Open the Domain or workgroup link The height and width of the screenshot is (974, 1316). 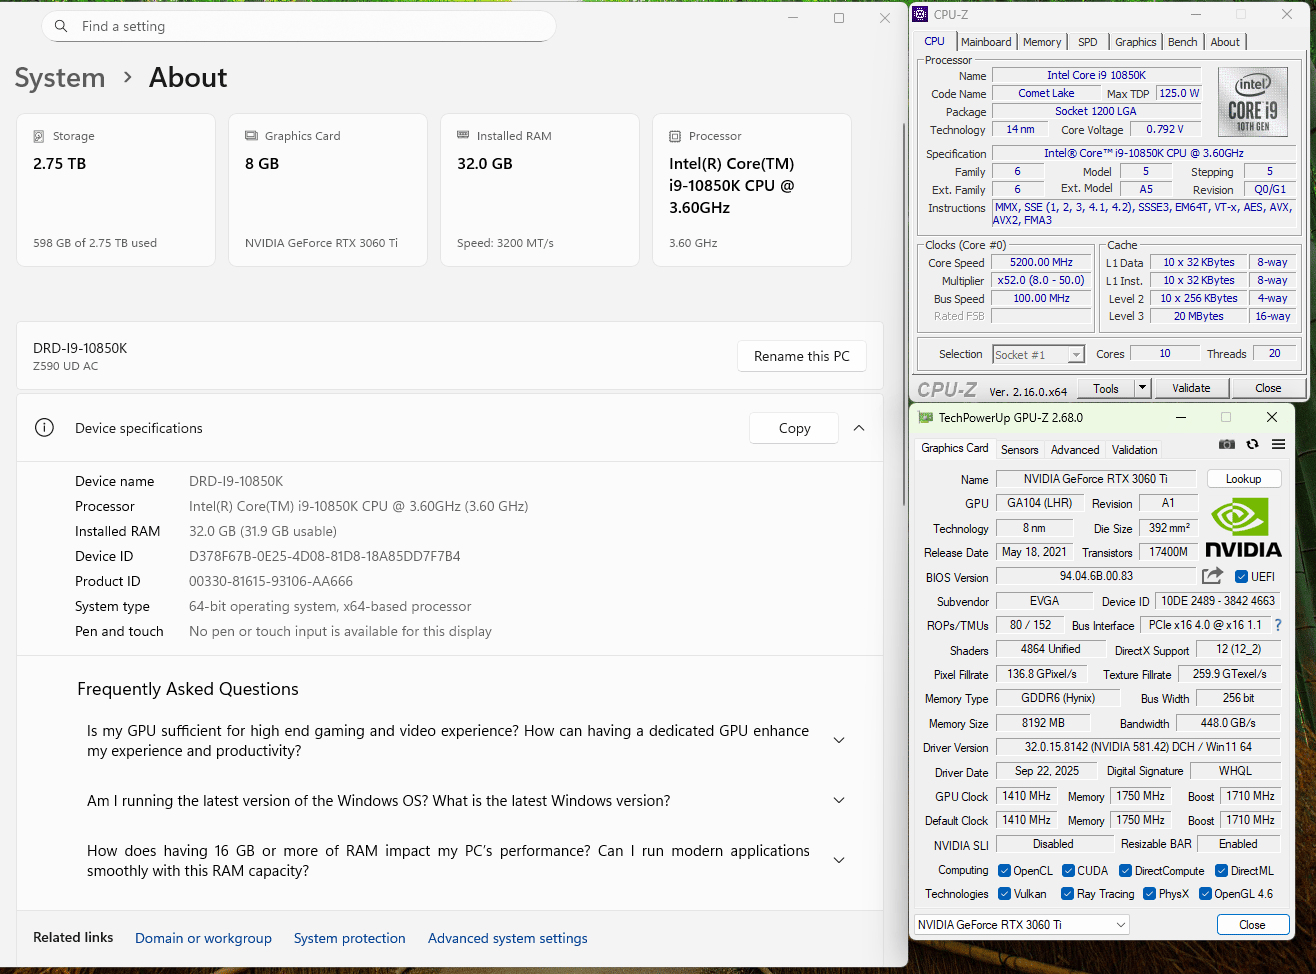click(204, 938)
